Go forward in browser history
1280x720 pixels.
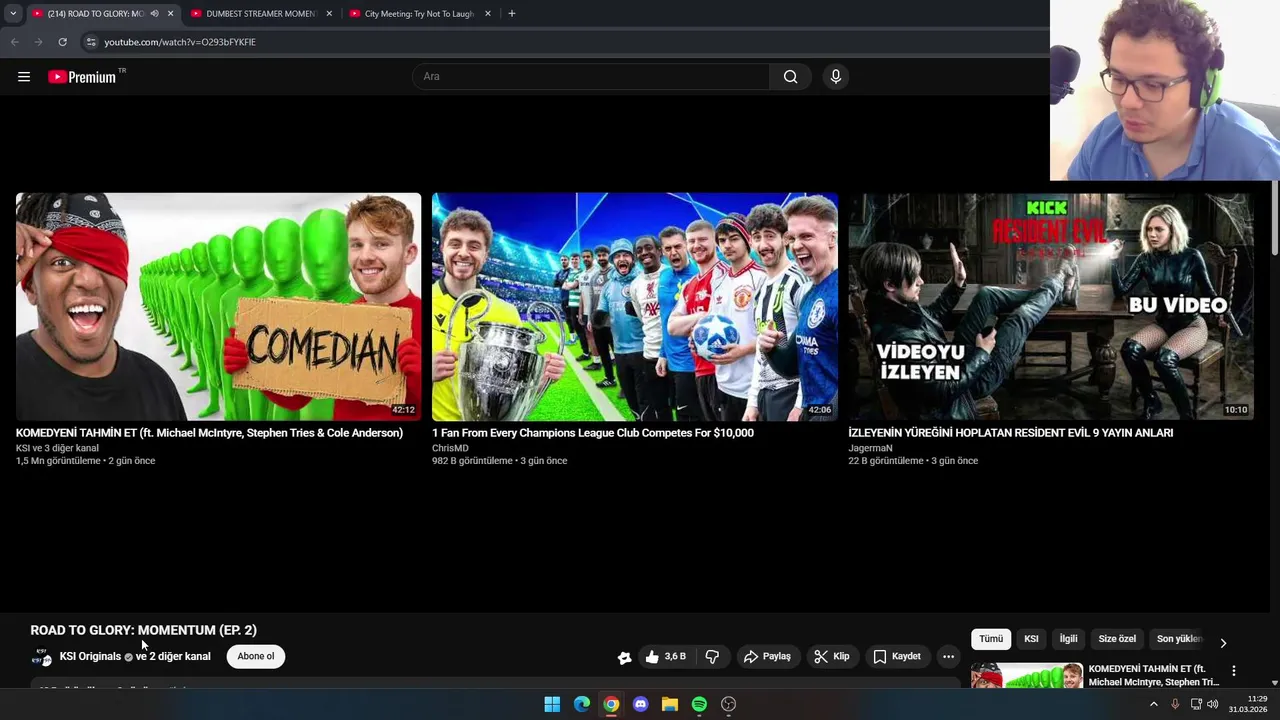coord(38,42)
